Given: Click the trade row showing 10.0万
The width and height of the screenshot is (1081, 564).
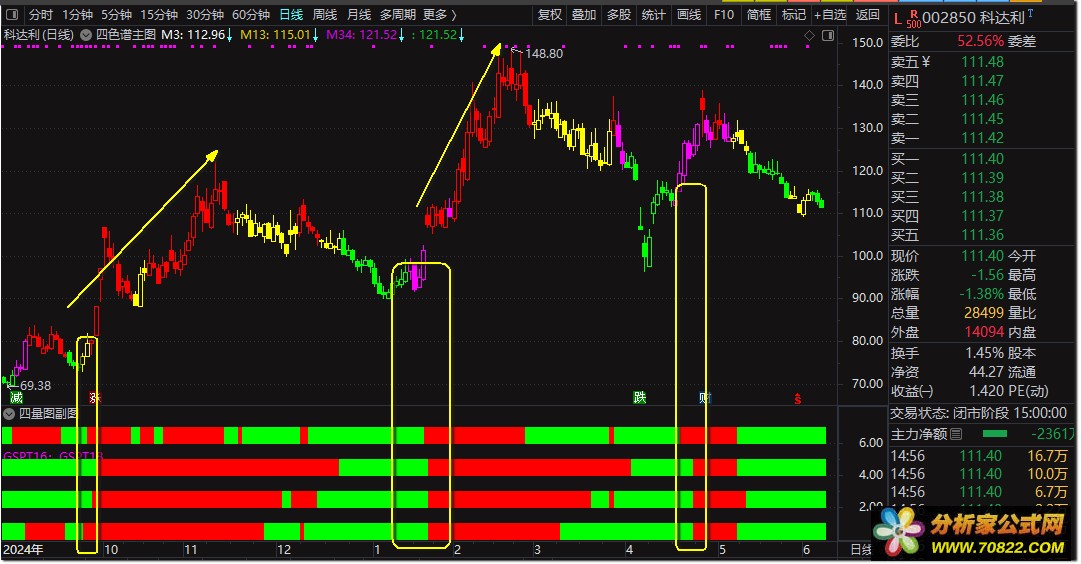Looking at the screenshot, I should tap(979, 474).
